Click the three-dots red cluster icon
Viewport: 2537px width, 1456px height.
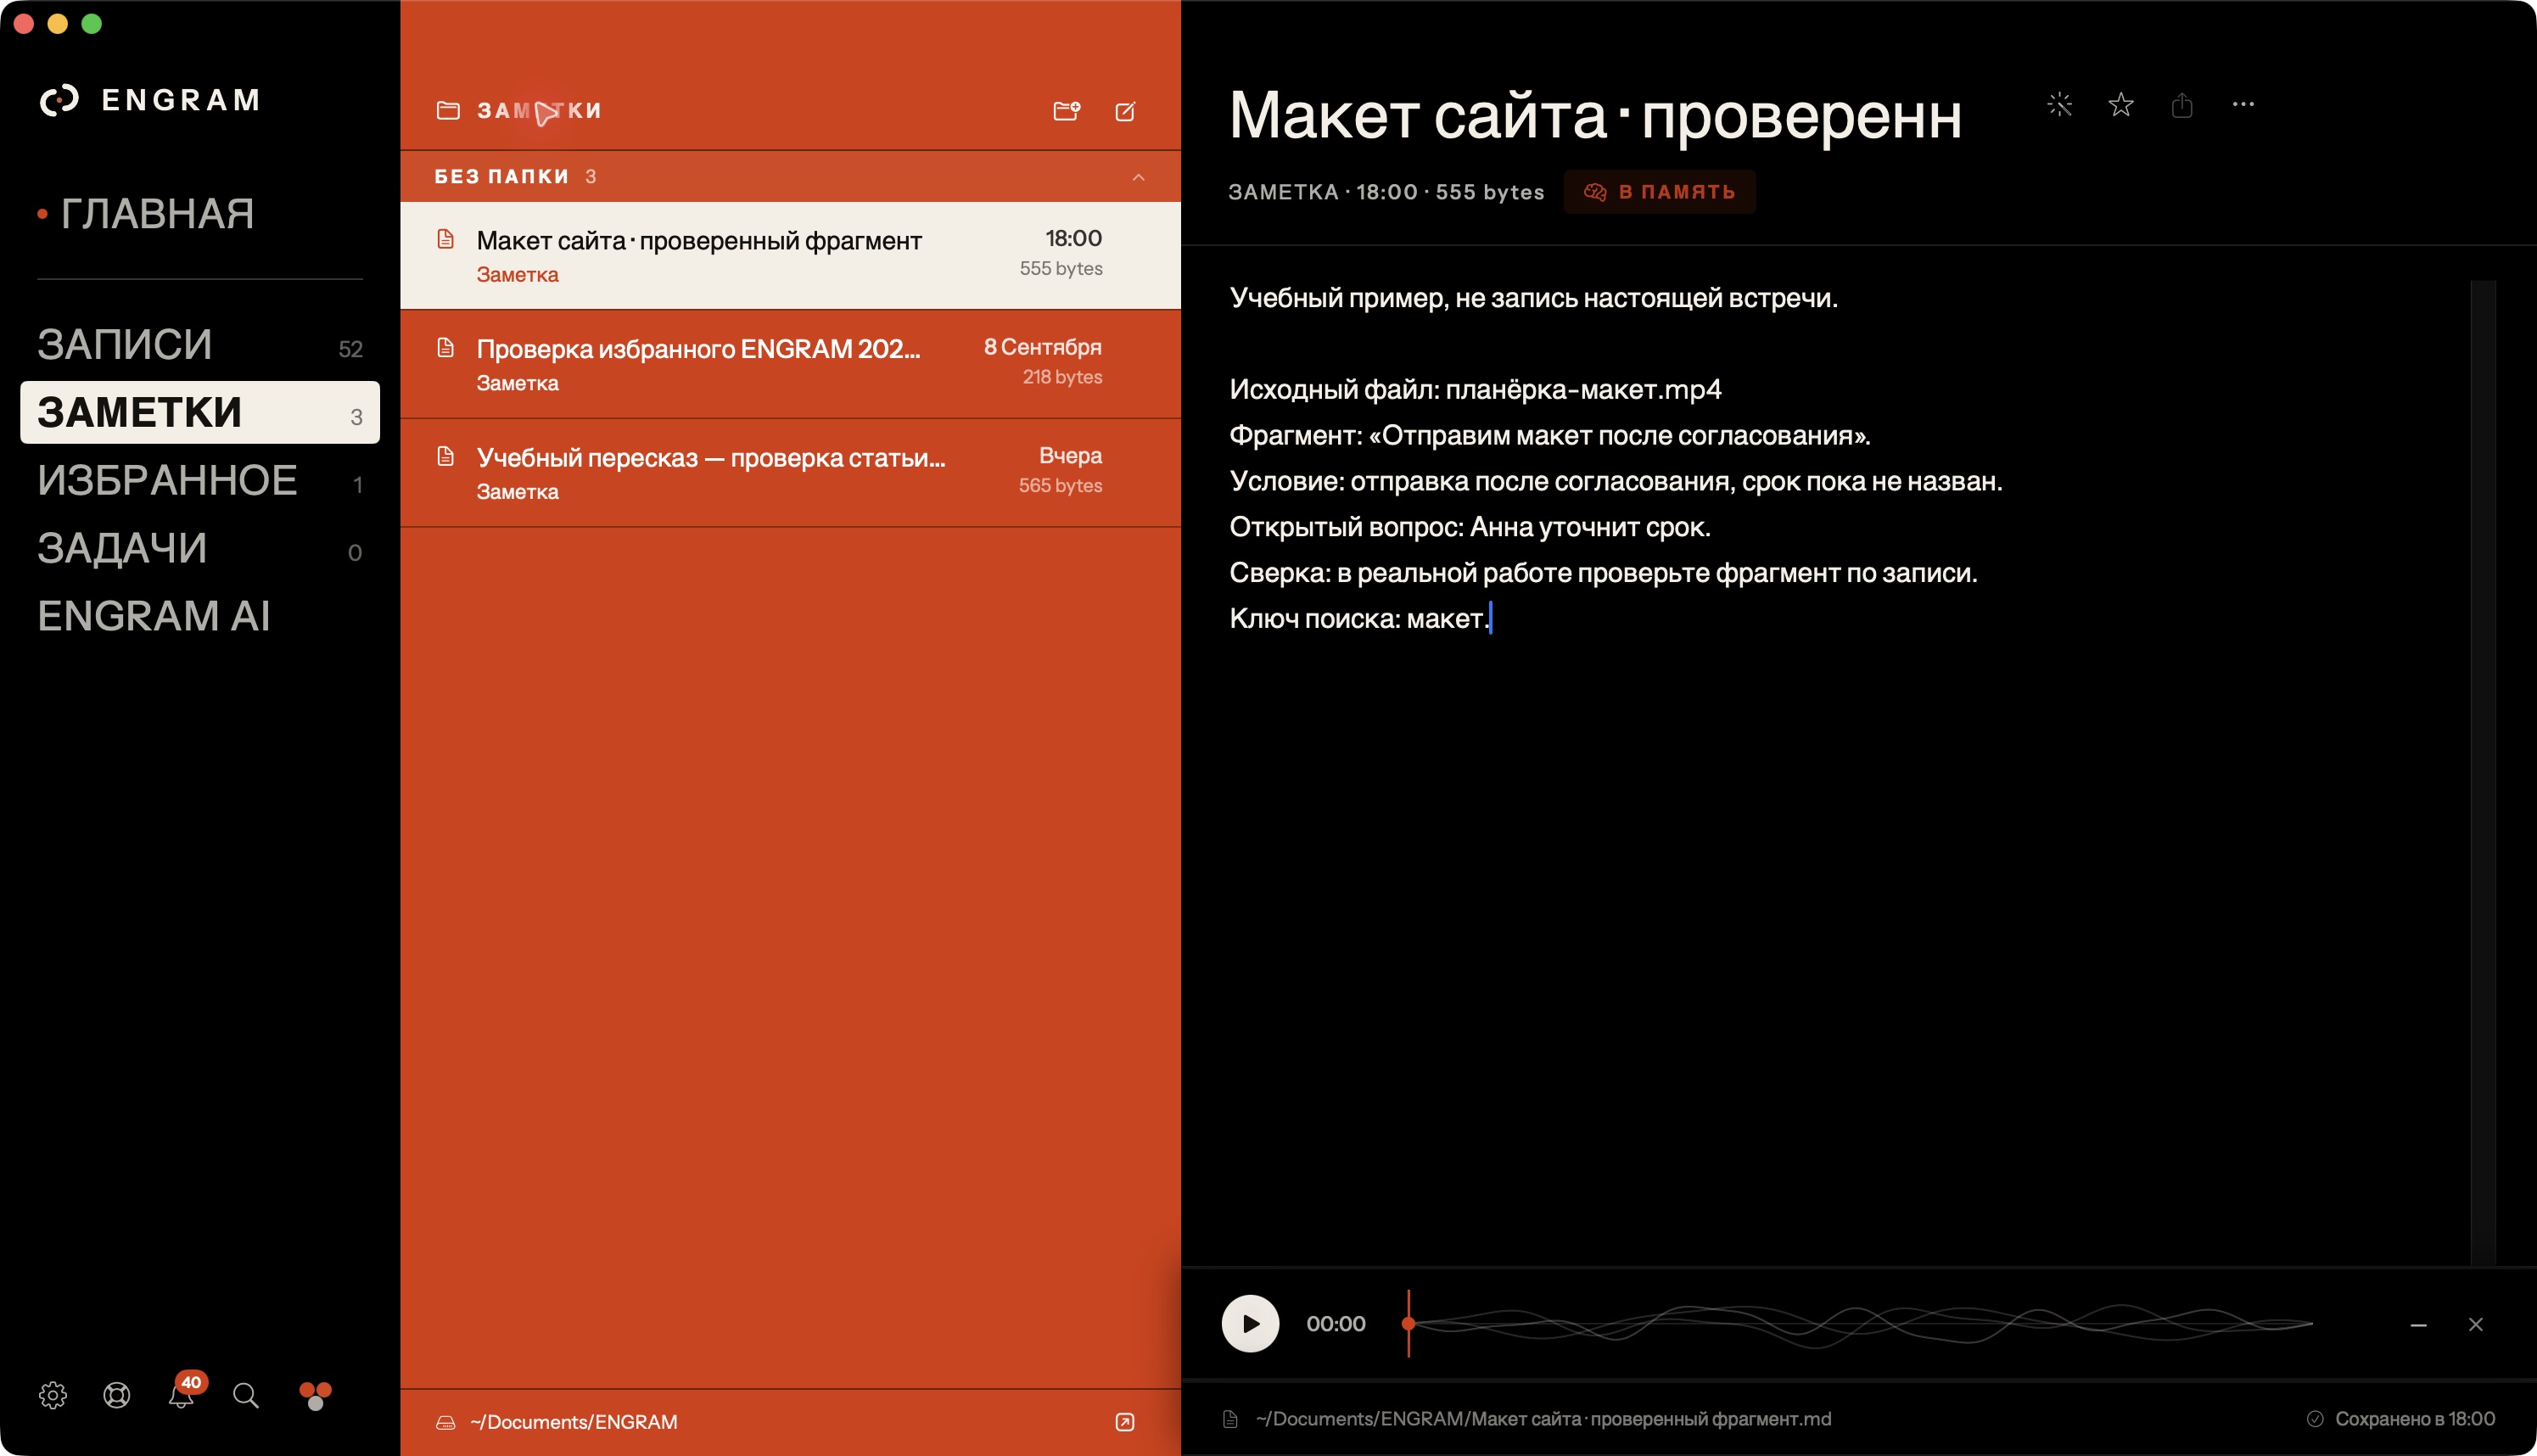tap(315, 1395)
